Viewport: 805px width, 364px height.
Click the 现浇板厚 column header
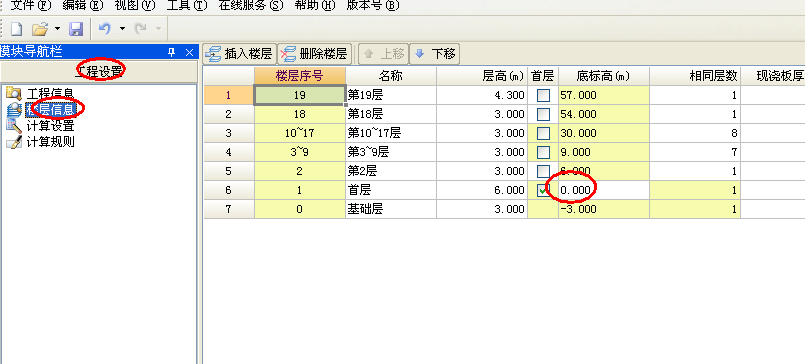(x=773, y=76)
